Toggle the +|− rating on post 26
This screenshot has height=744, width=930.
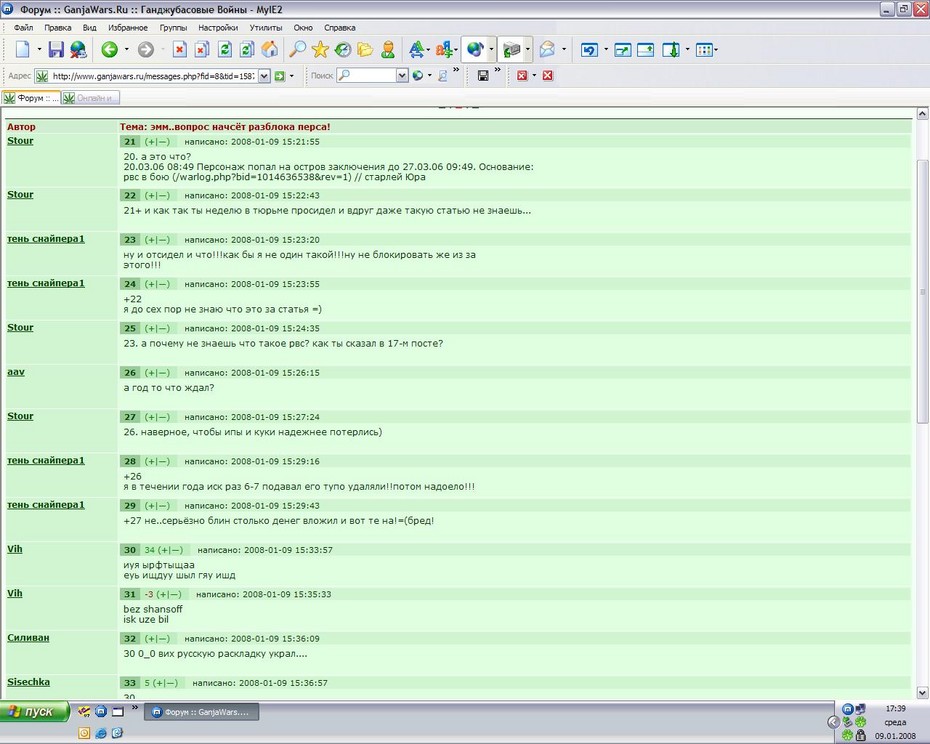(x=157, y=373)
